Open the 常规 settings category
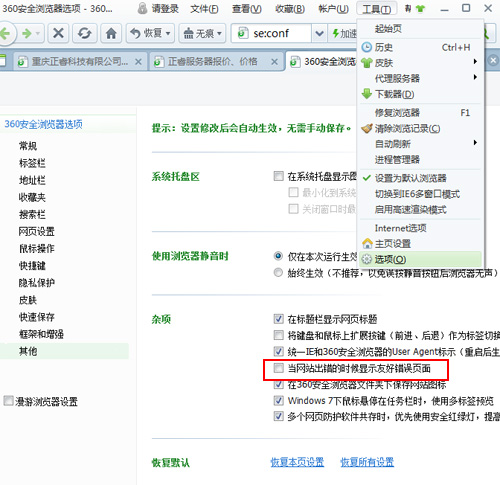Image resolution: width=500 pixels, height=485 pixels. [x=28, y=146]
